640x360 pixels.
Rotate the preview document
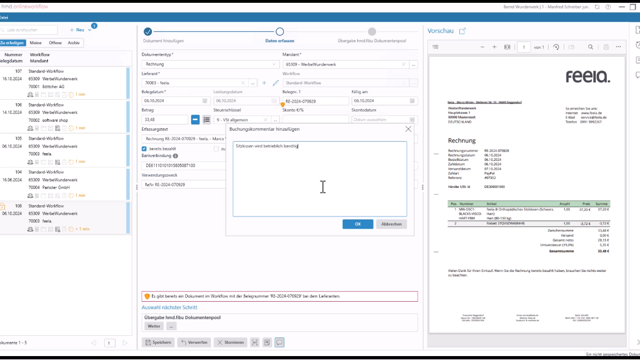pos(556,47)
